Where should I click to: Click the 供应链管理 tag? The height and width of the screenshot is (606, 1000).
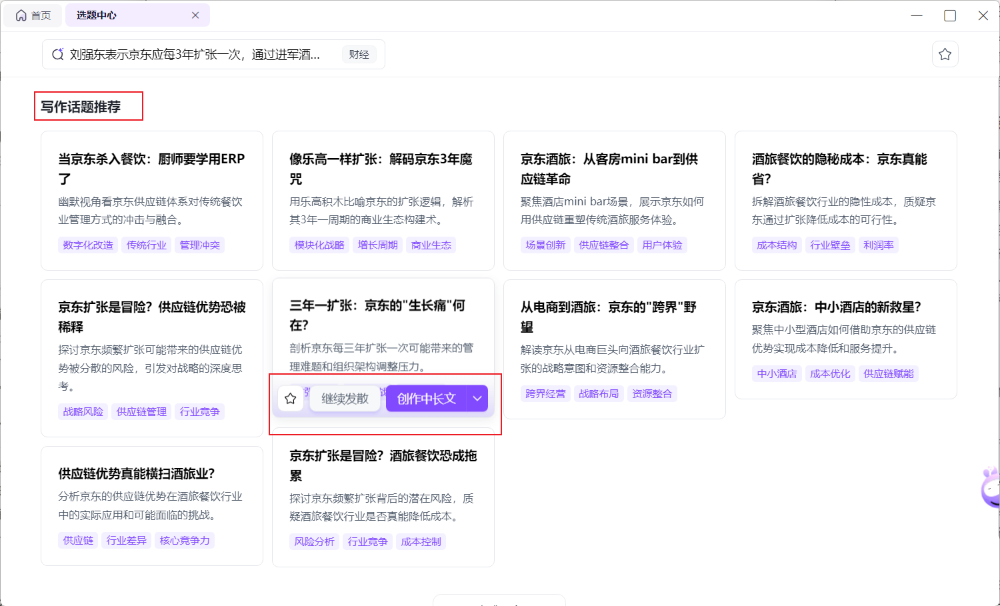pyautogui.click(x=142, y=411)
